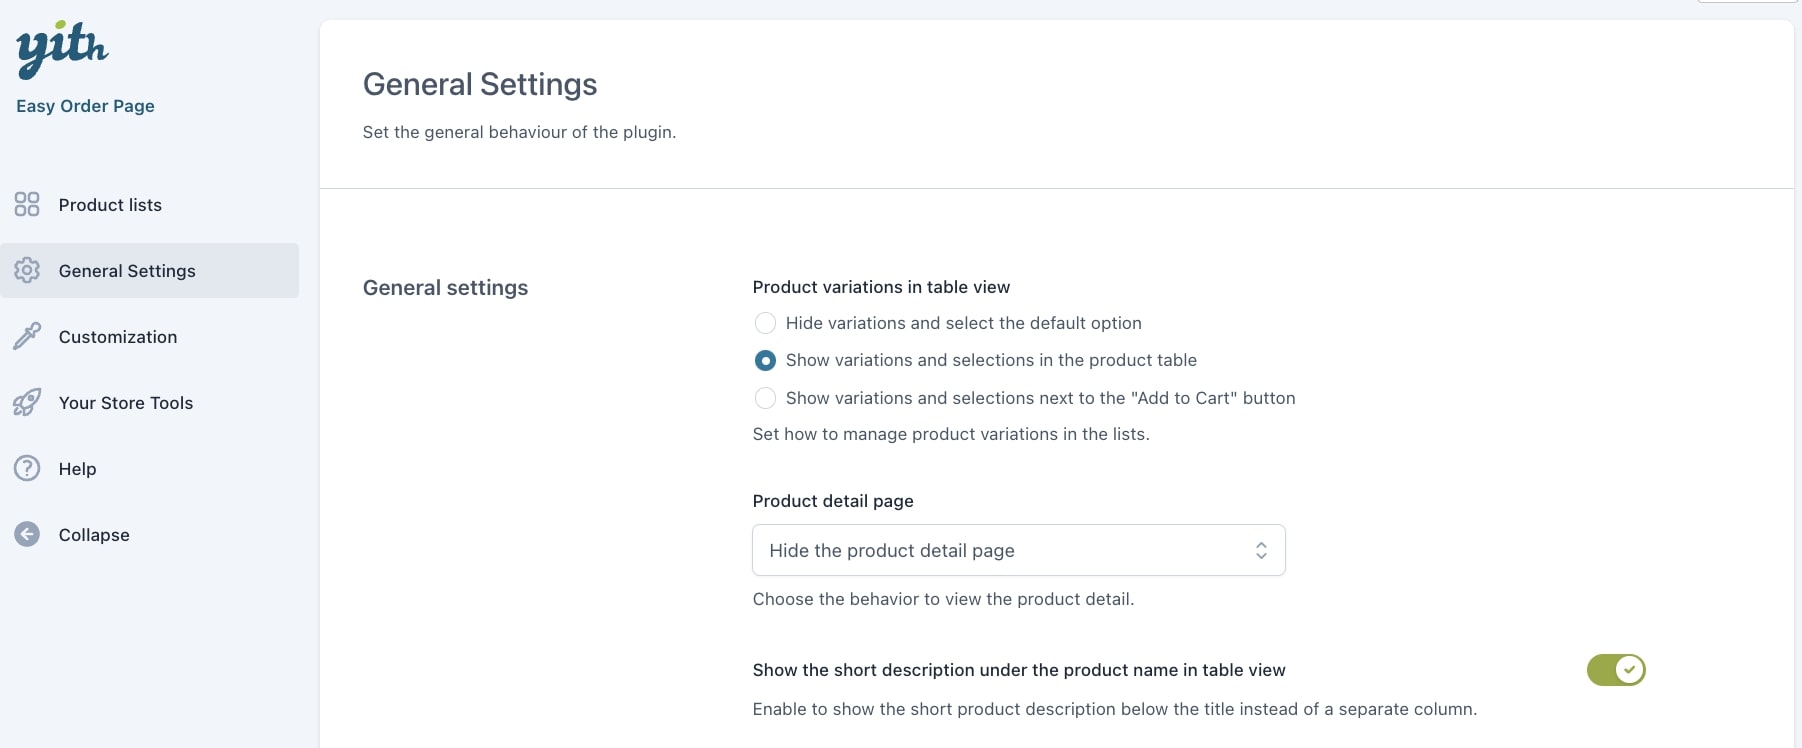Click the Collapse arrow icon
Screen dimensions: 1802x748
click(27, 534)
